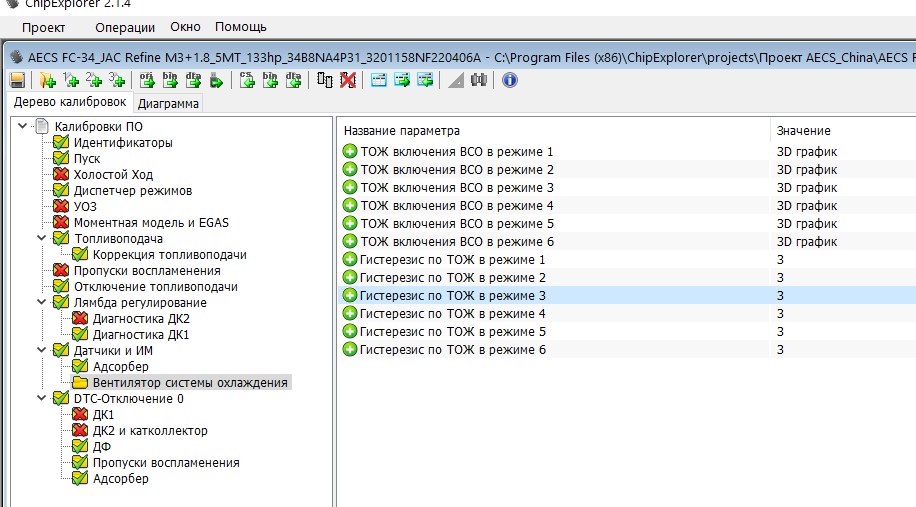Switch to the Диаграмма tab
916x507 pixels.
[168, 103]
